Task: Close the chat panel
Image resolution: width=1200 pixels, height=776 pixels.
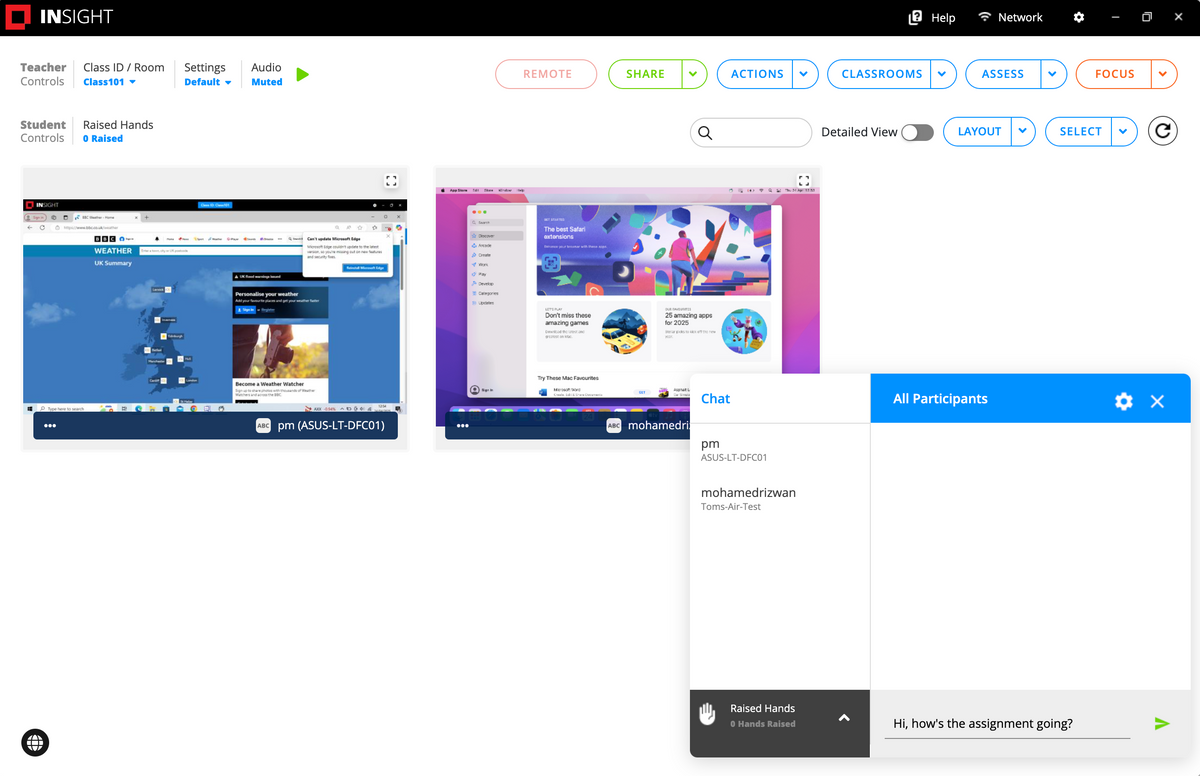Action: point(1157,401)
